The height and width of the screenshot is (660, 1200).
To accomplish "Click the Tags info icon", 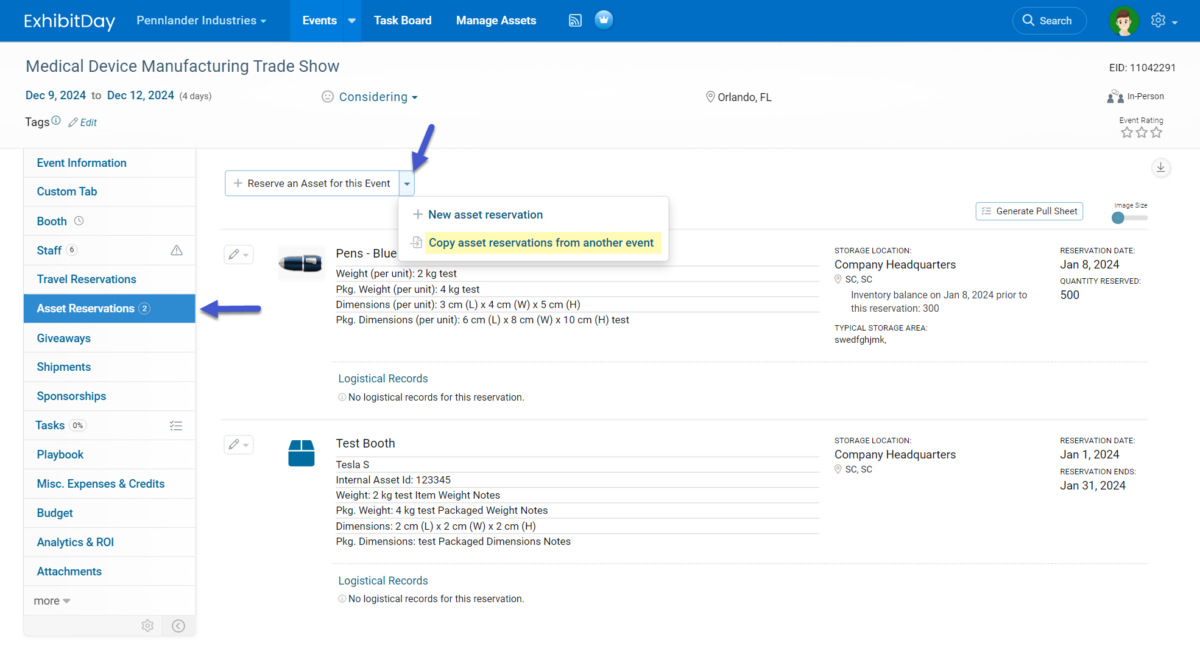I will [56, 121].
